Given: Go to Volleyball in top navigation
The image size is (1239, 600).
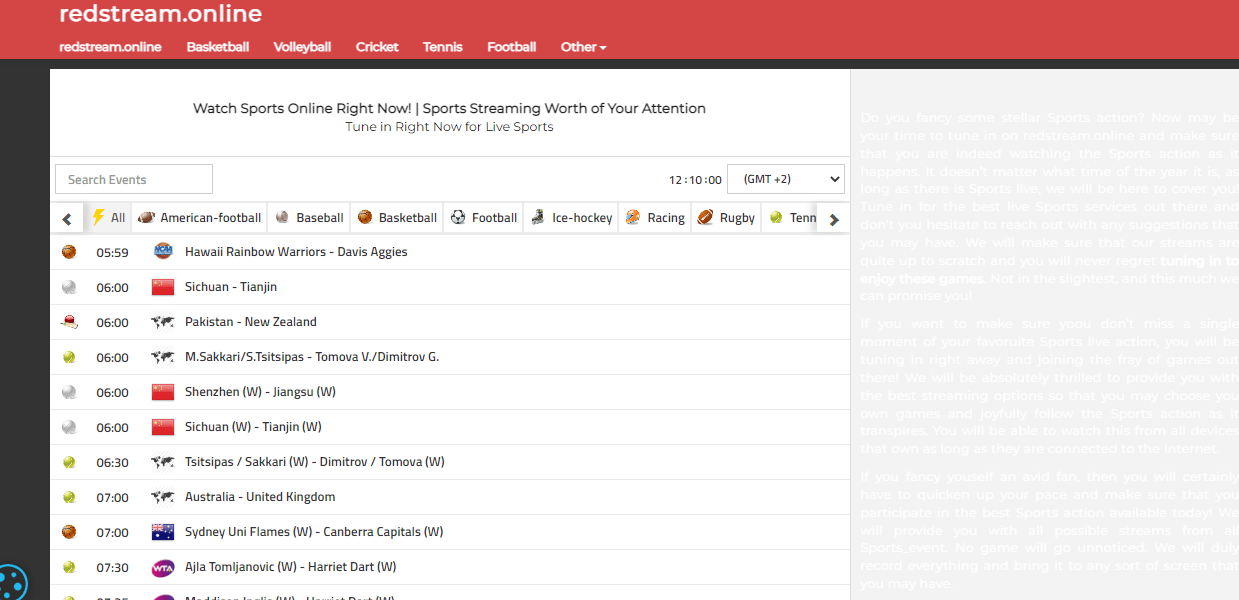Looking at the screenshot, I should tap(302, 47).
